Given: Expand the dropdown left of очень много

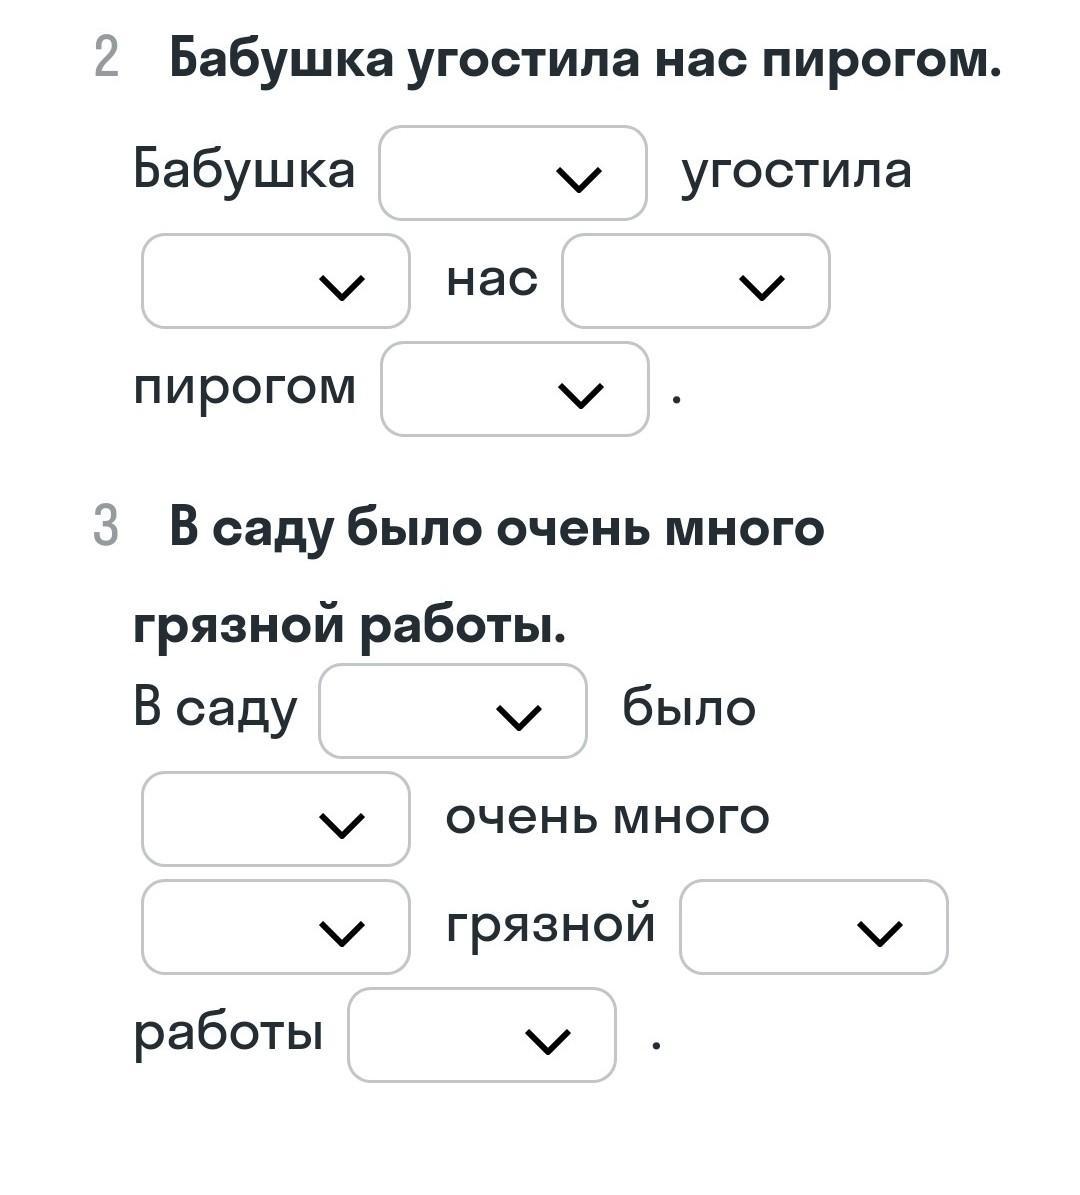Looking at the screenshot, I should click(275, 819).
